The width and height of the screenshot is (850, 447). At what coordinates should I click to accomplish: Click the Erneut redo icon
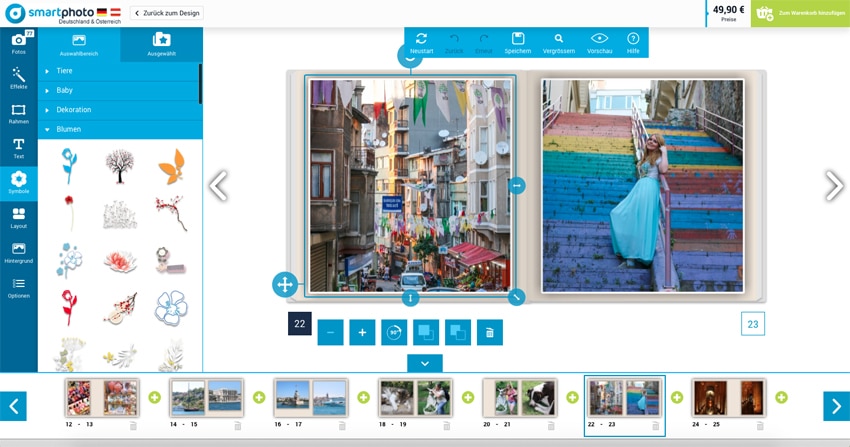tap(484, 43)
